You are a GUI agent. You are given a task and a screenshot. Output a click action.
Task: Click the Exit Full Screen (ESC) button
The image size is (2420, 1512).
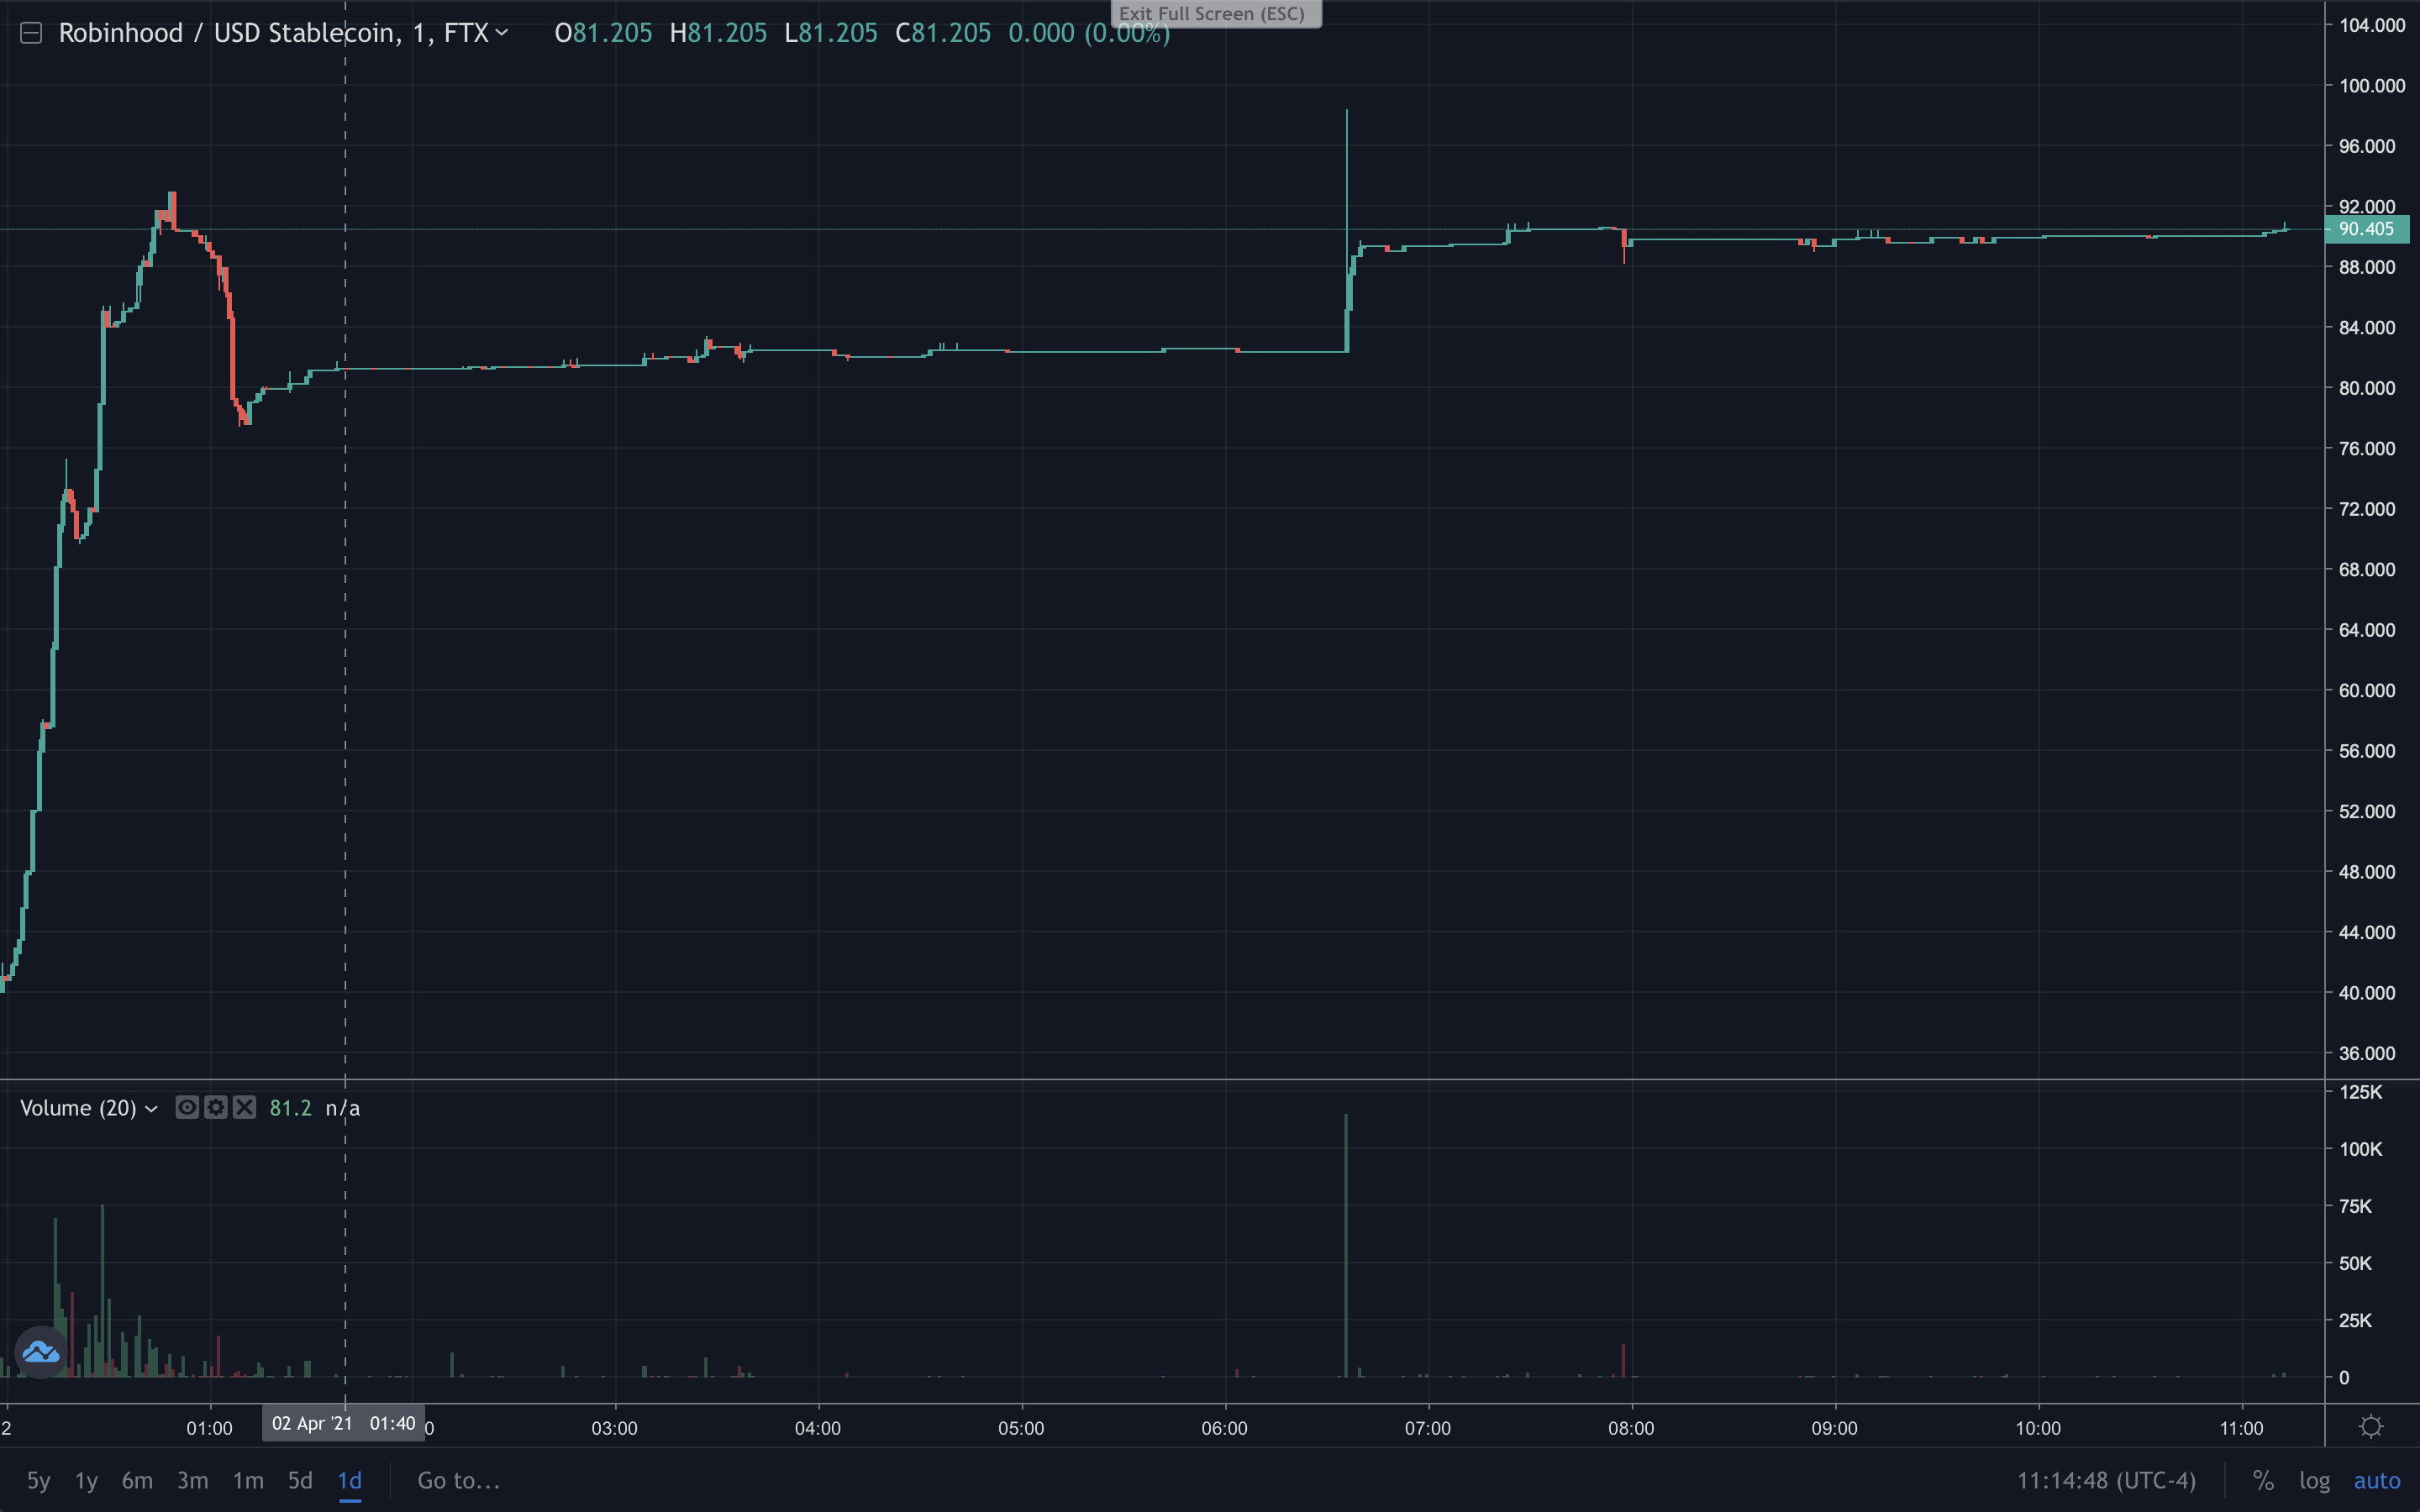pyautogui.click(x=1215, y=14)
